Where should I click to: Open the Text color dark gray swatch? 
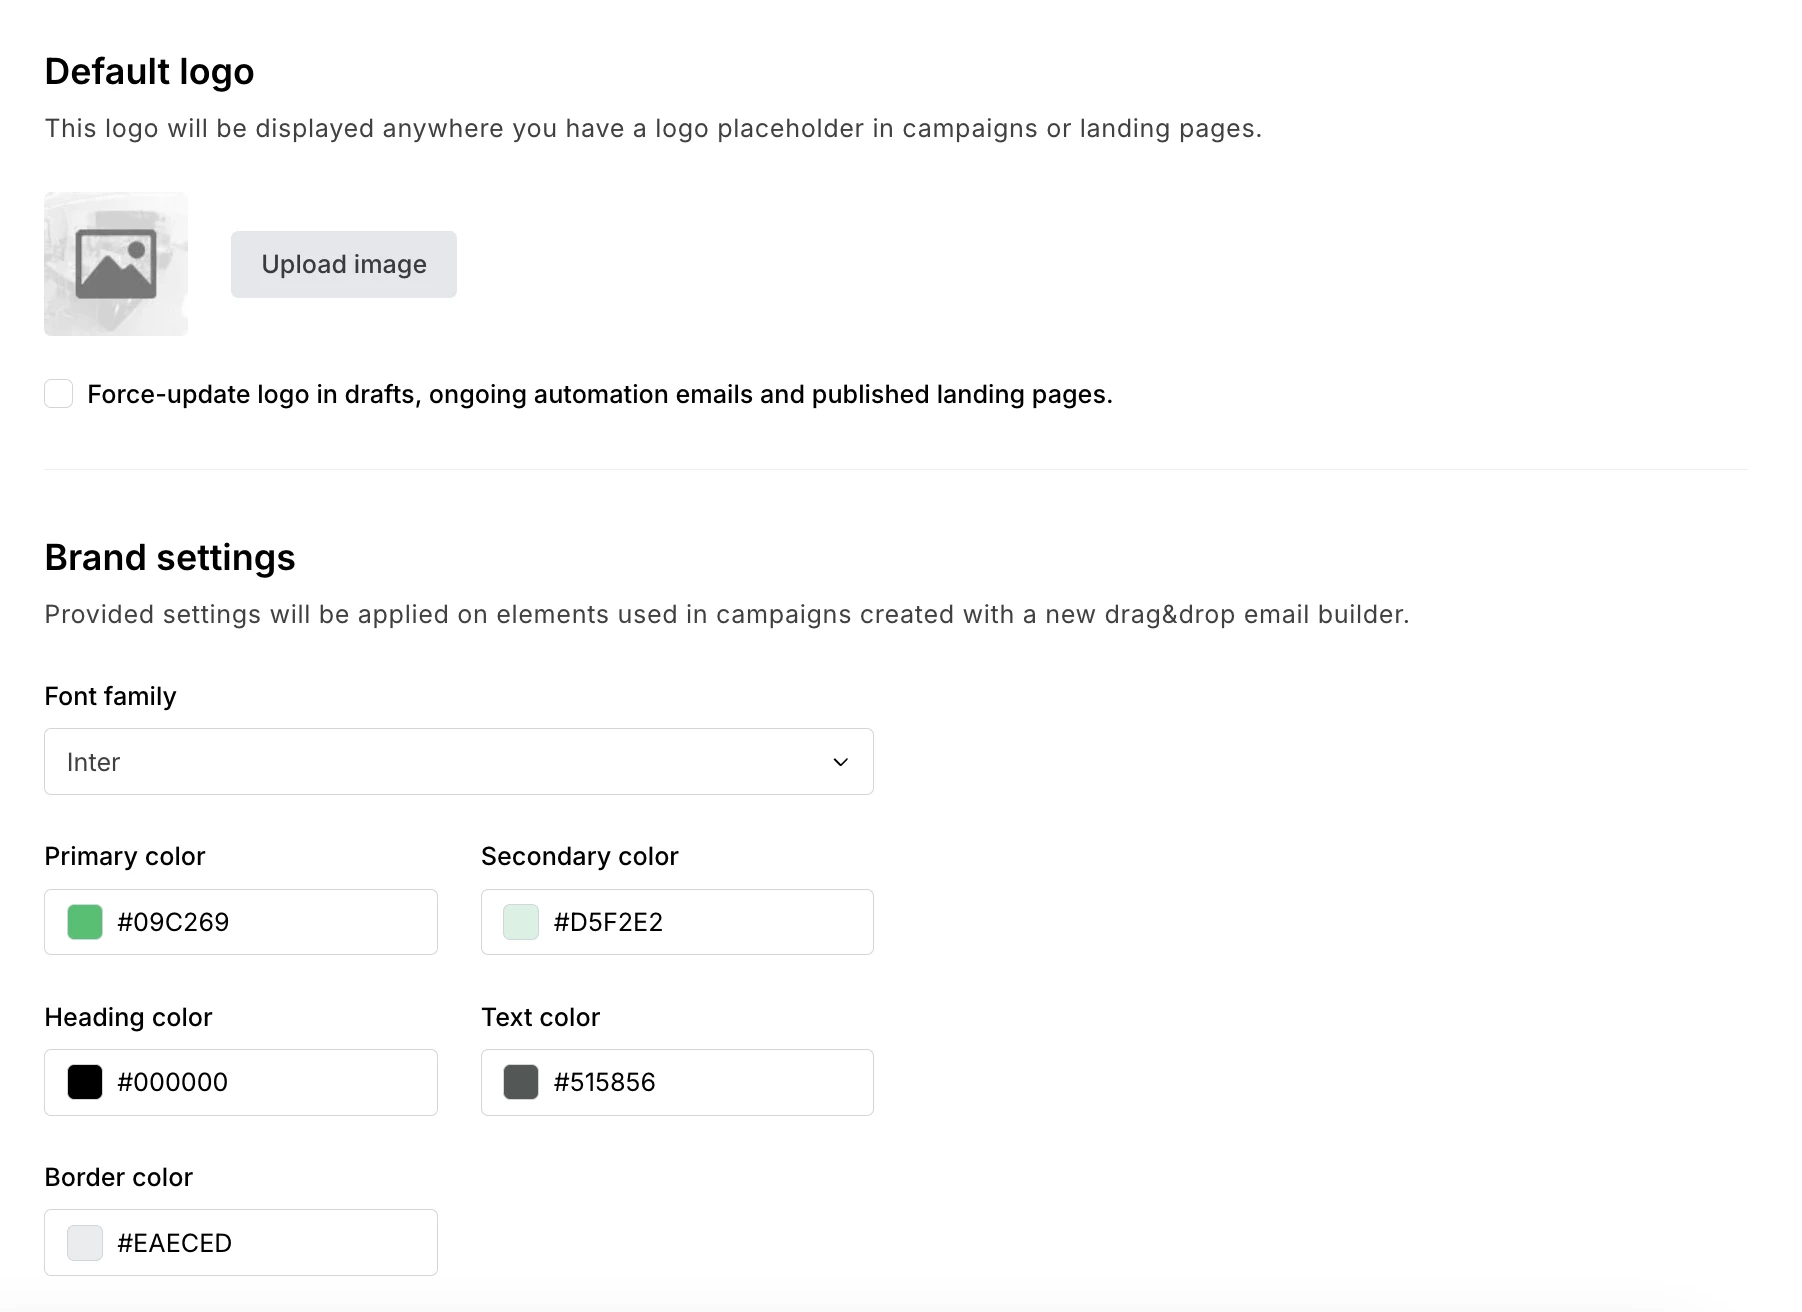coord(521,1082)
